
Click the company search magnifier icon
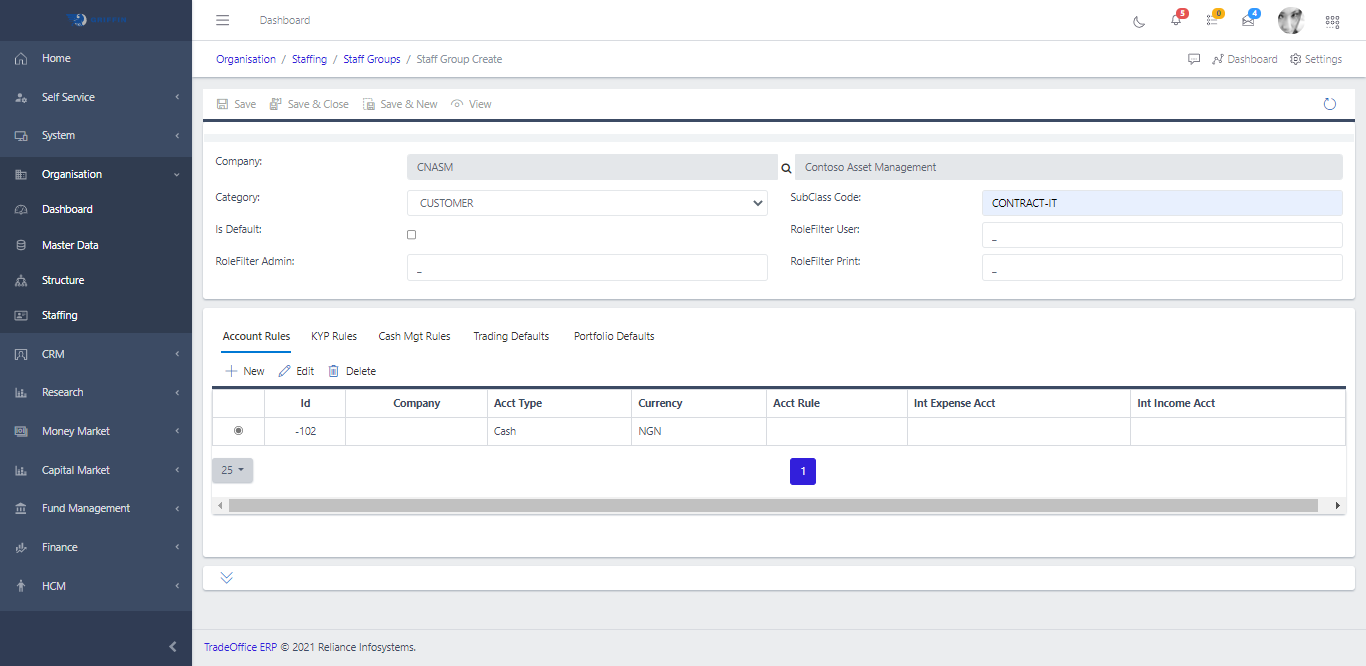click(786, 168)
